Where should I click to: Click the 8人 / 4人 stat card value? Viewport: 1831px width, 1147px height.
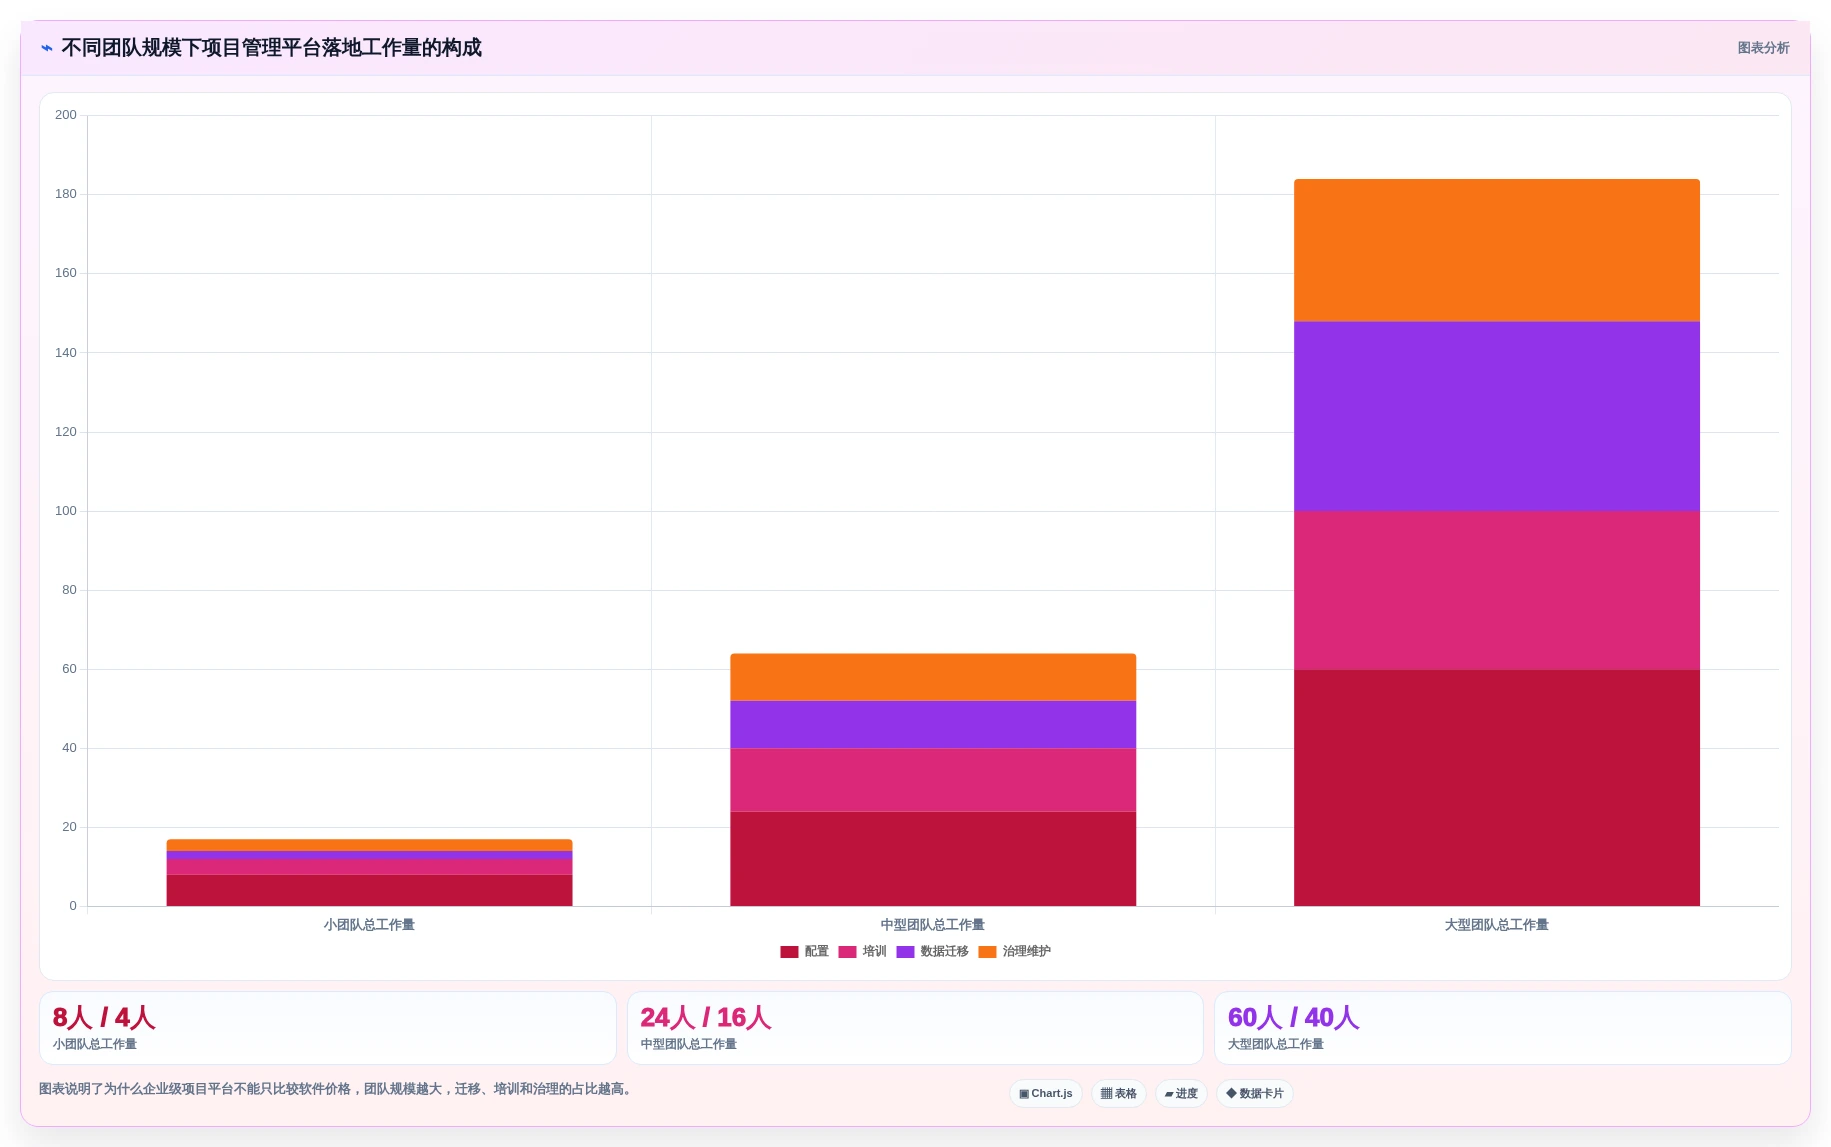pyautogui.click(x=104, y=1018)
